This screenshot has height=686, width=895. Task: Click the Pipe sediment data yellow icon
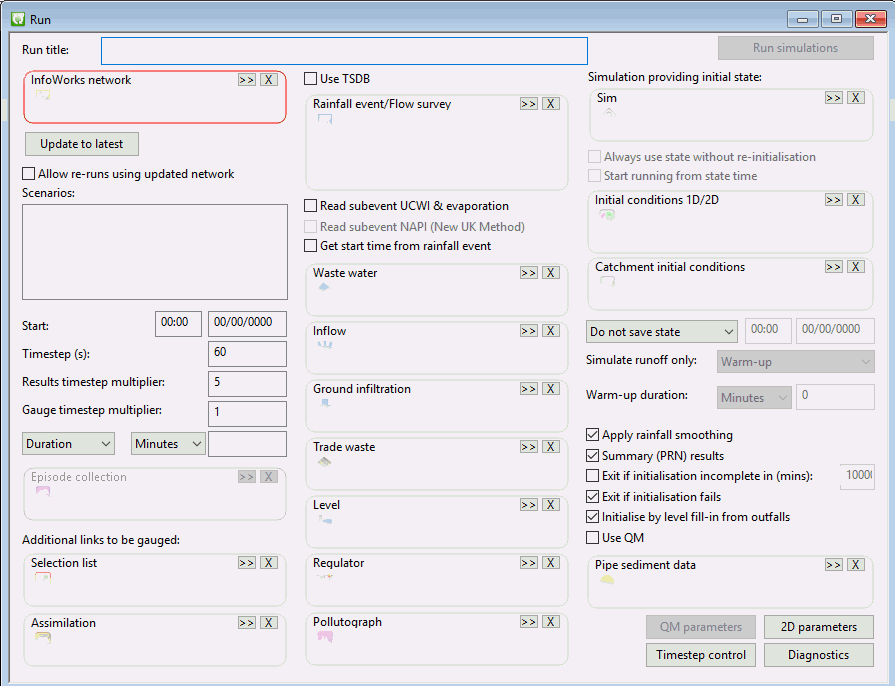tap(607, 580)
